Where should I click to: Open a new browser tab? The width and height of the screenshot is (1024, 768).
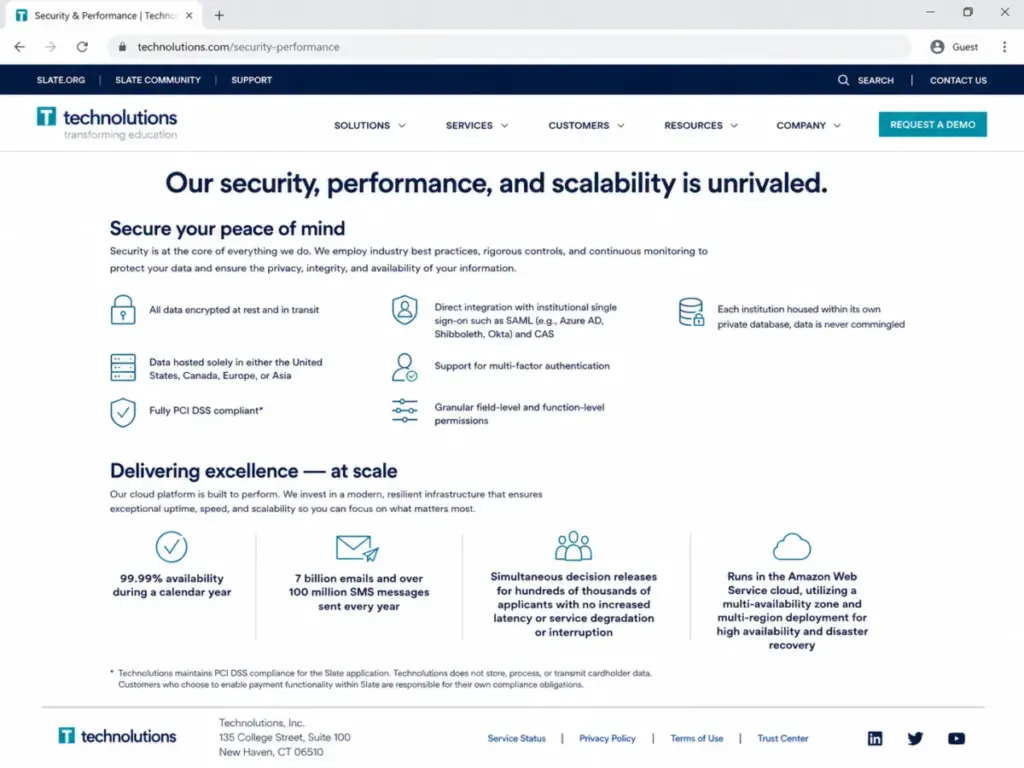click(219, 16)
